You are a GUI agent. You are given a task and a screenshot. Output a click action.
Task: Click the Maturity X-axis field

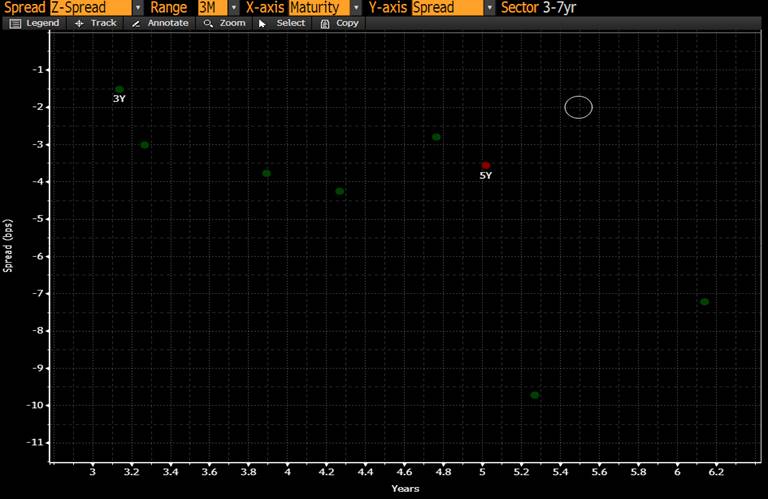319,7
